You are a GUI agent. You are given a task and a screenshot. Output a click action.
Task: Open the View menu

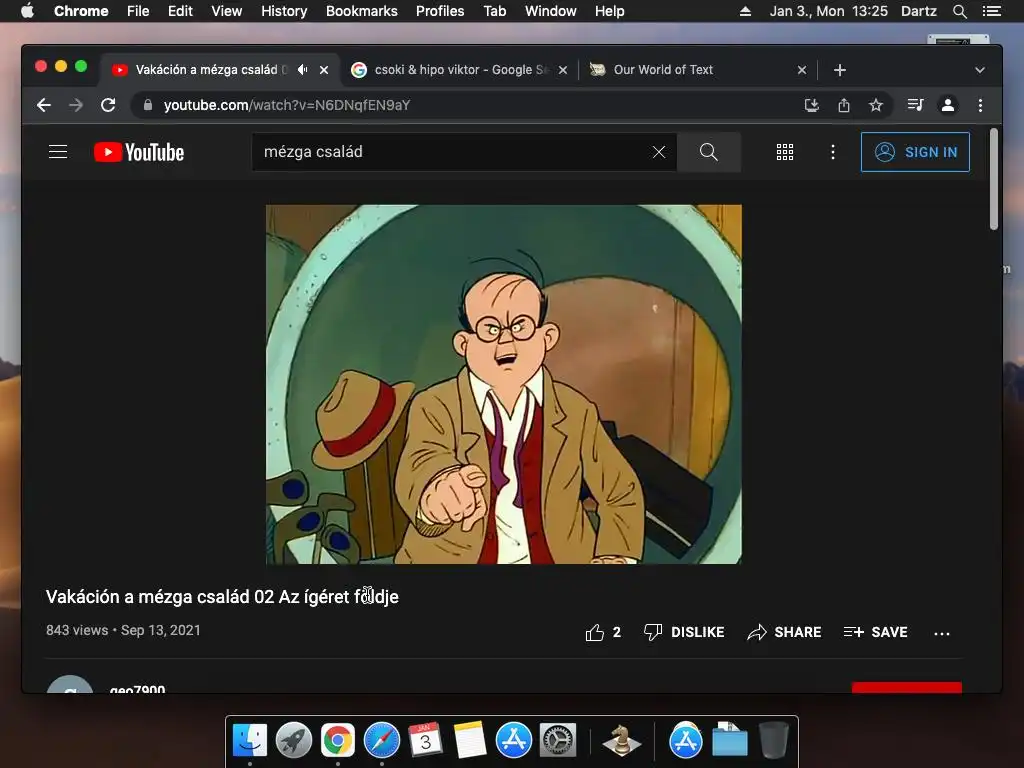click(227, 11)
